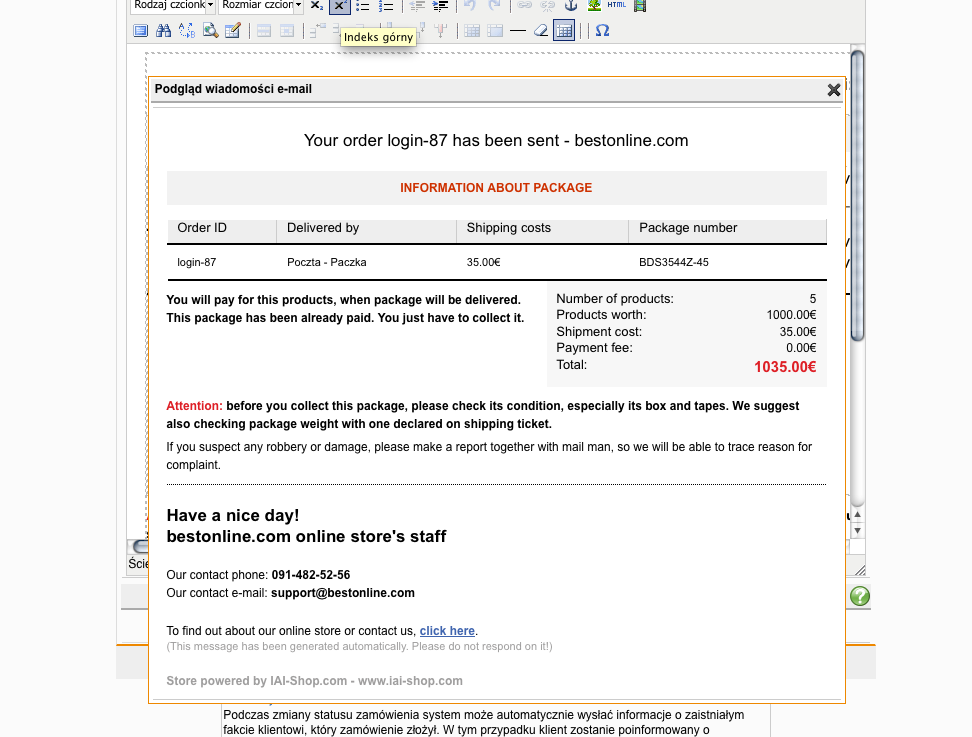Click 'Products worth:' value 1000.00€
972x737 pixels.
coord(791,315)
